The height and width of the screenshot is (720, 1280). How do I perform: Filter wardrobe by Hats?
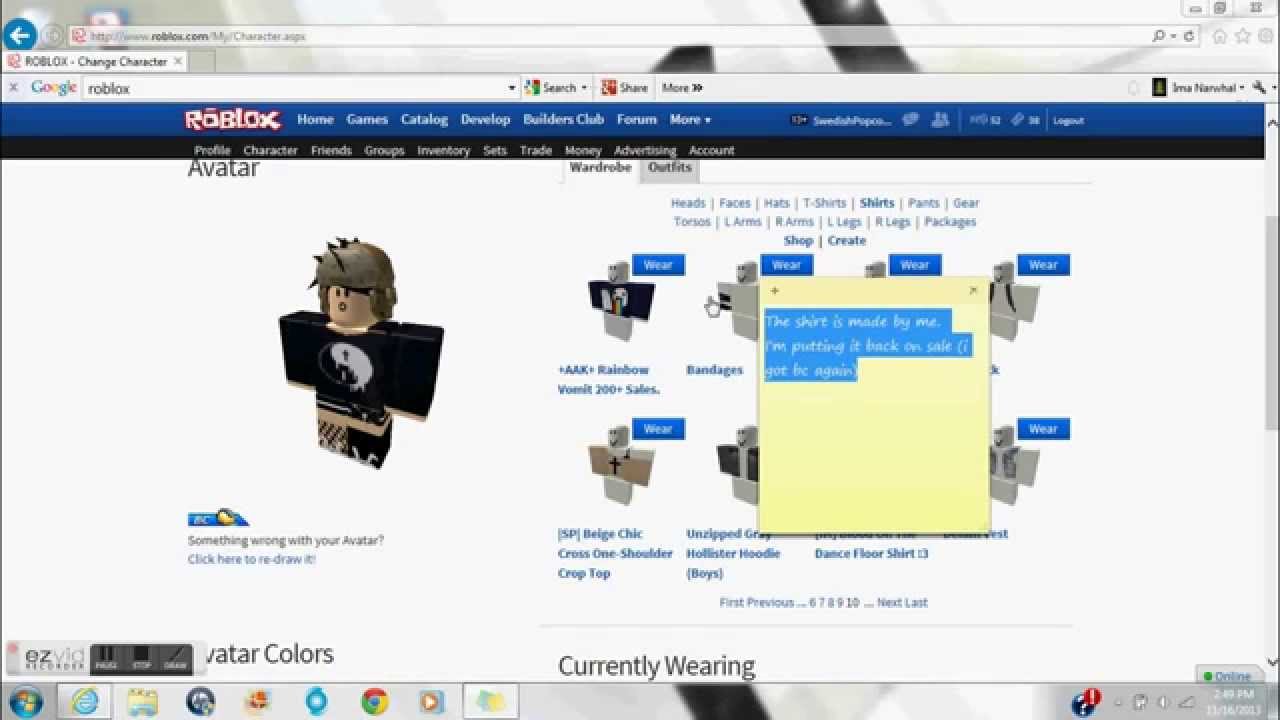pyautogui.click(x=777, y=203)
